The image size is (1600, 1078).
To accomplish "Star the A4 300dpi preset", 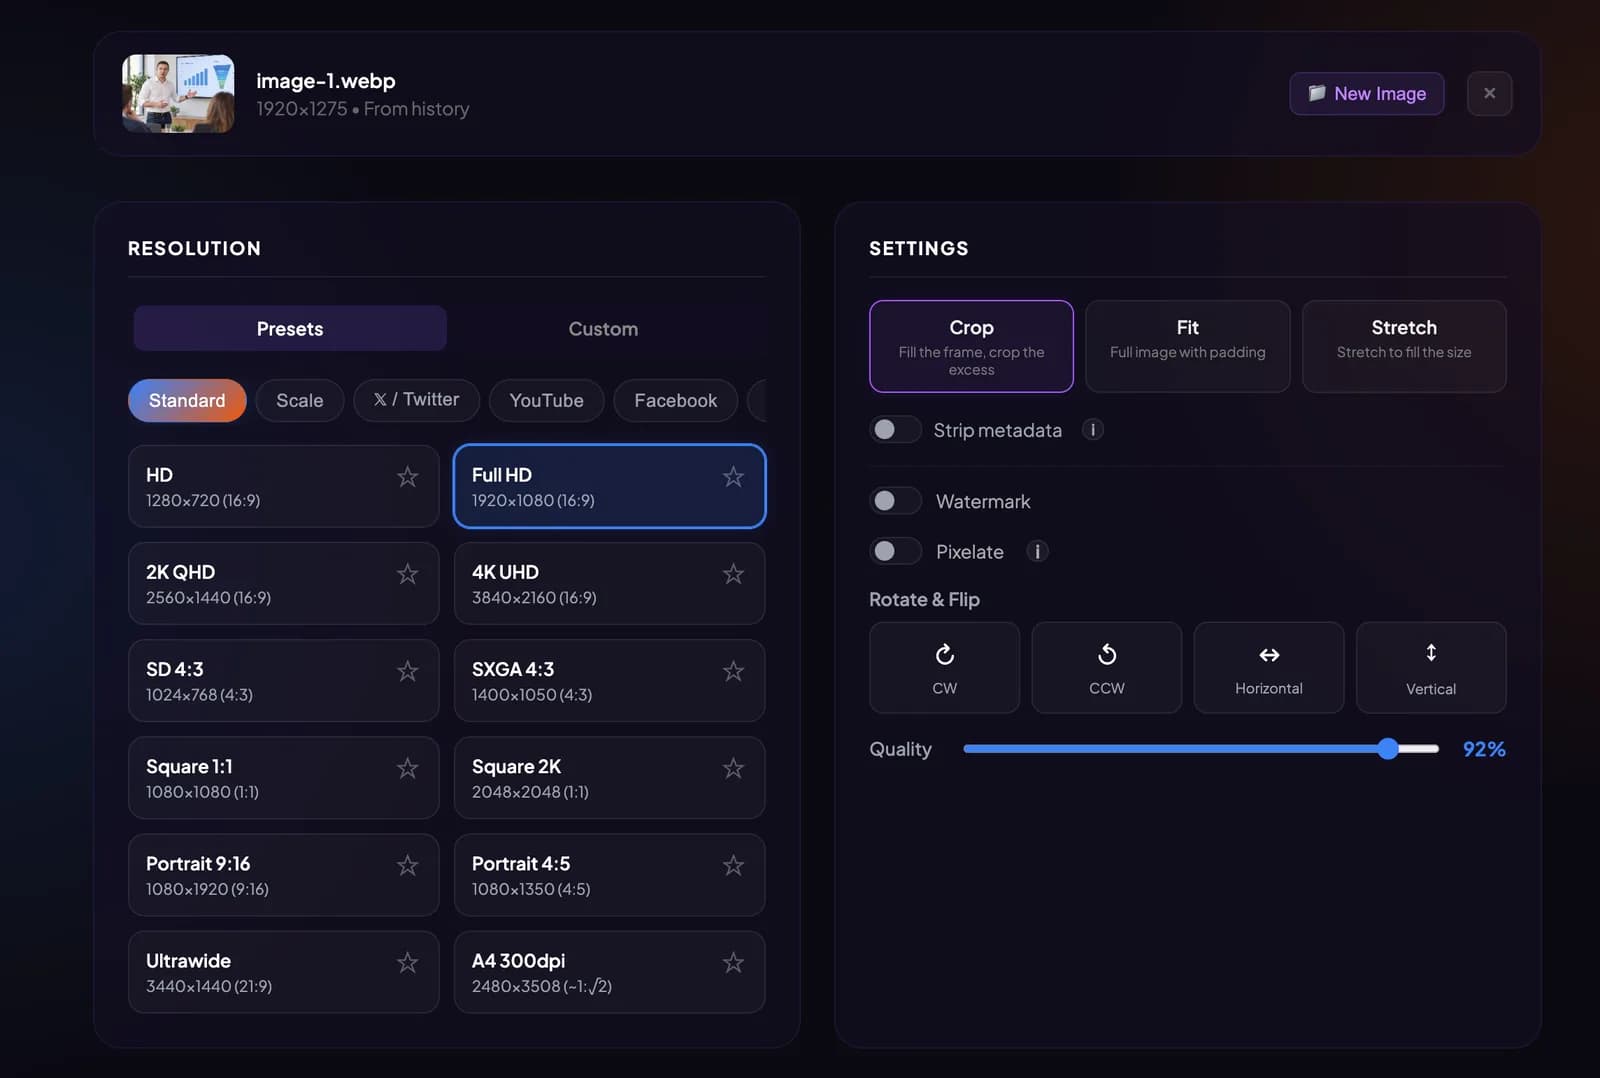I will [x=733, y=962].
